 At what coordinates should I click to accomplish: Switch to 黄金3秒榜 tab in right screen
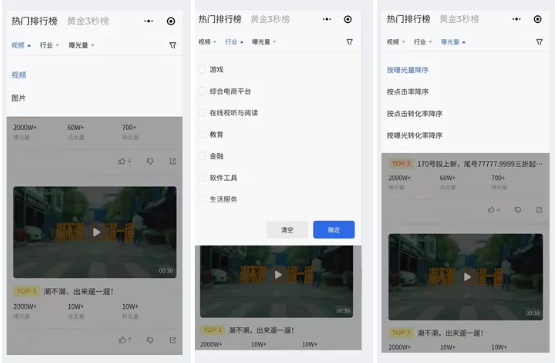(459, 19)
